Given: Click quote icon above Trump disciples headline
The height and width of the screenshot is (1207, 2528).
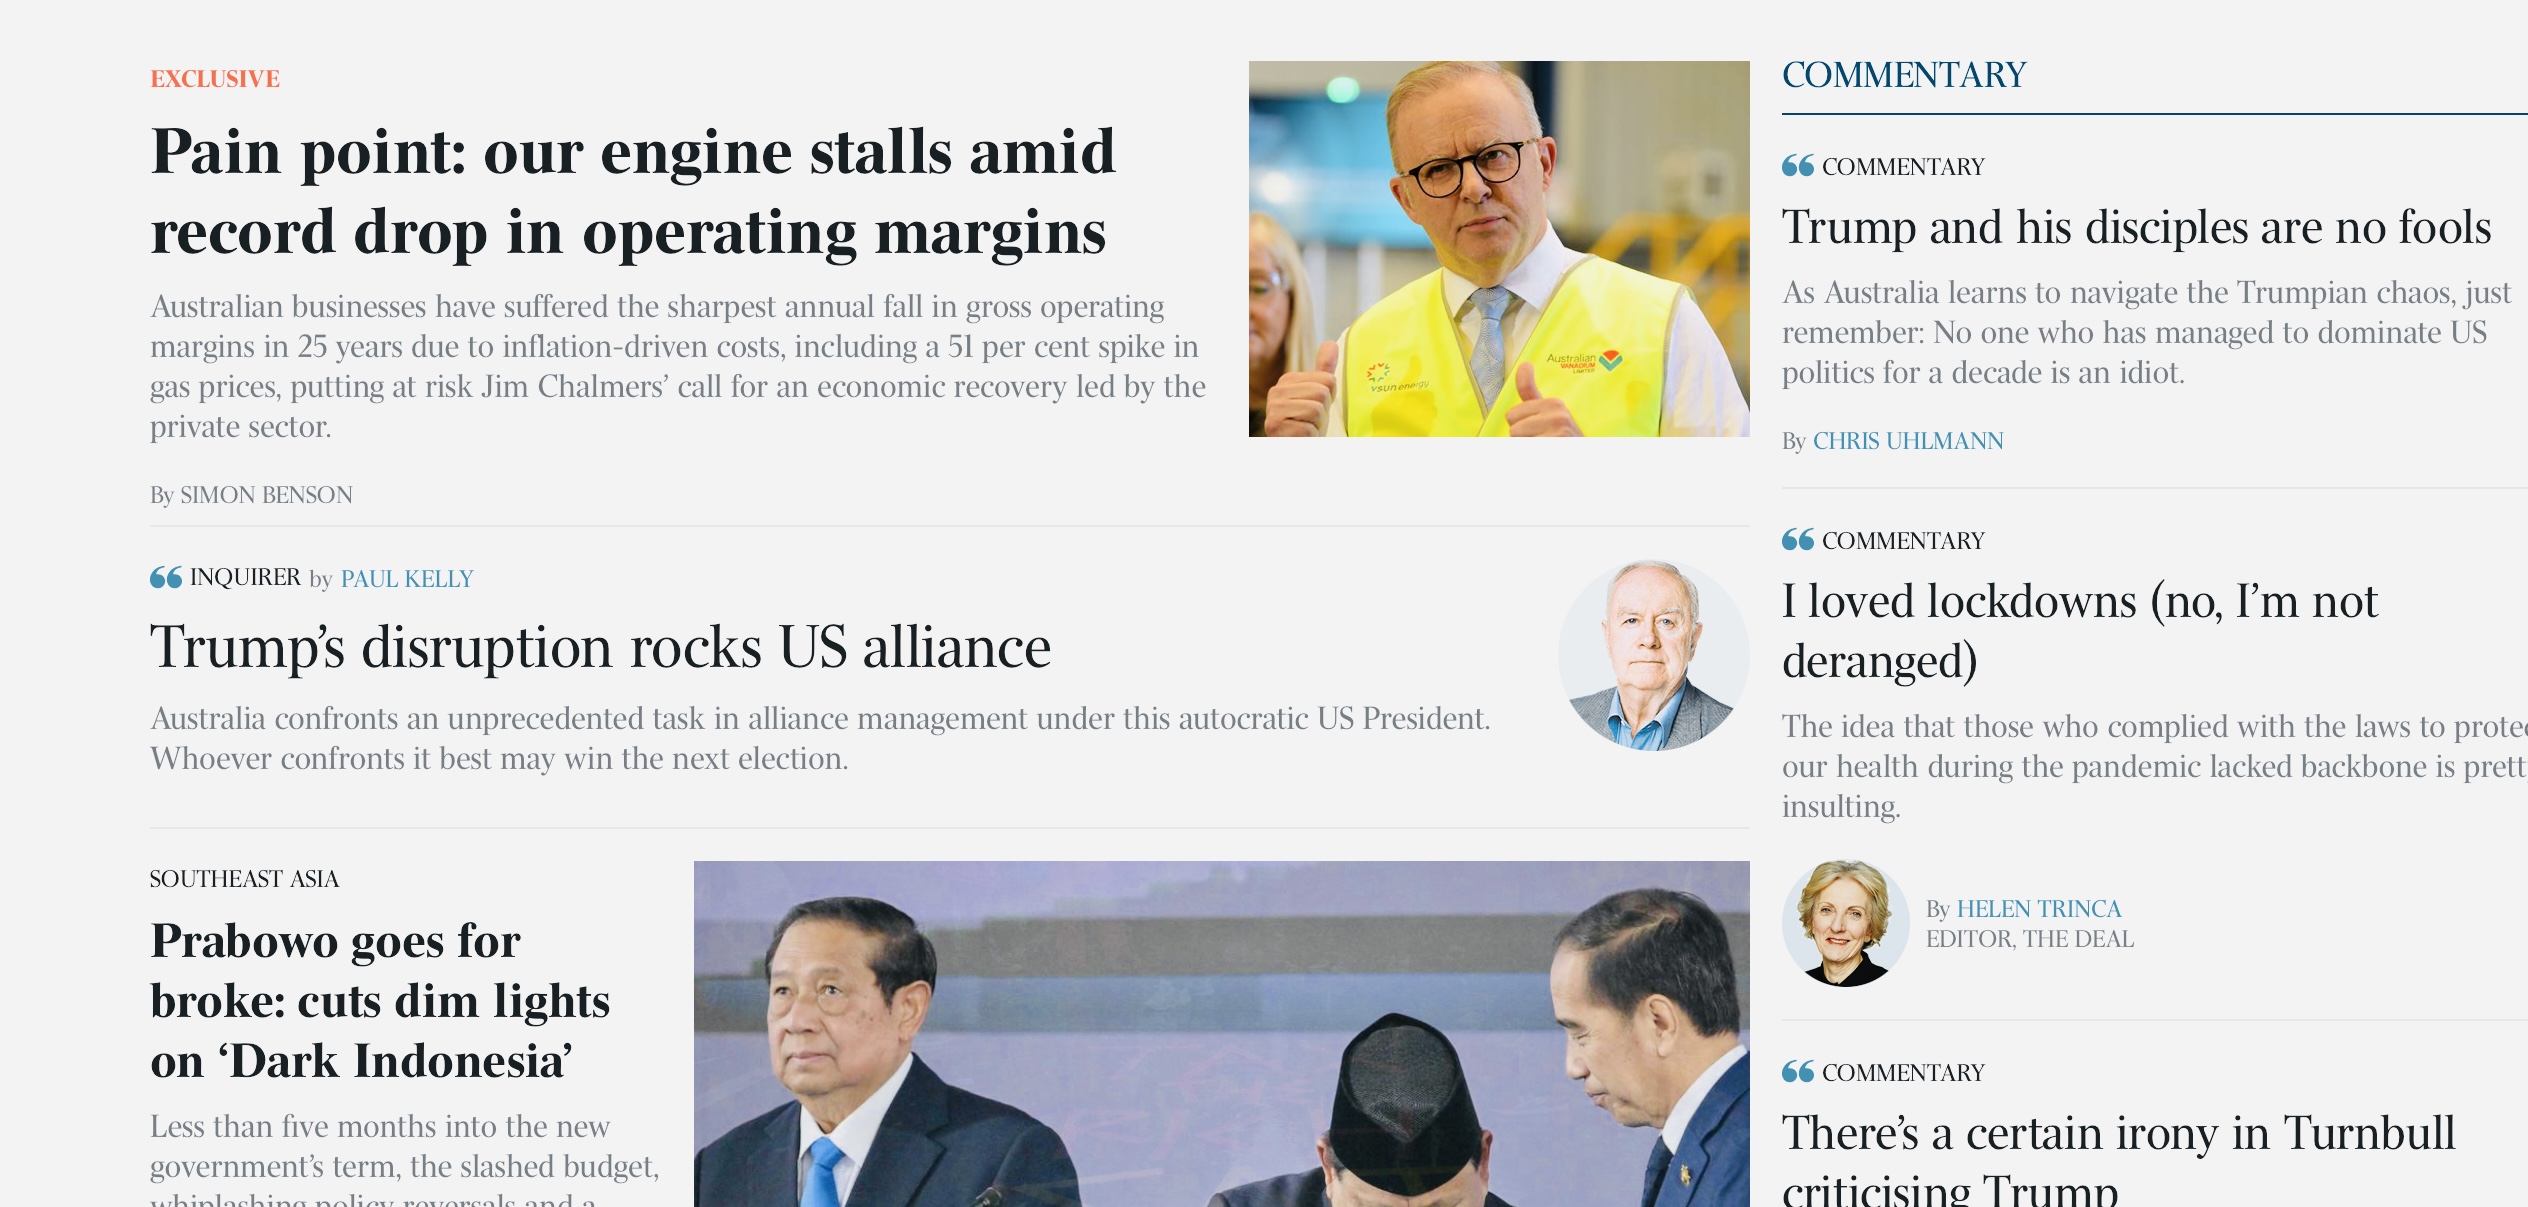Looking at the screenshot, I should pyautogui.click(x=1798, y=166).
